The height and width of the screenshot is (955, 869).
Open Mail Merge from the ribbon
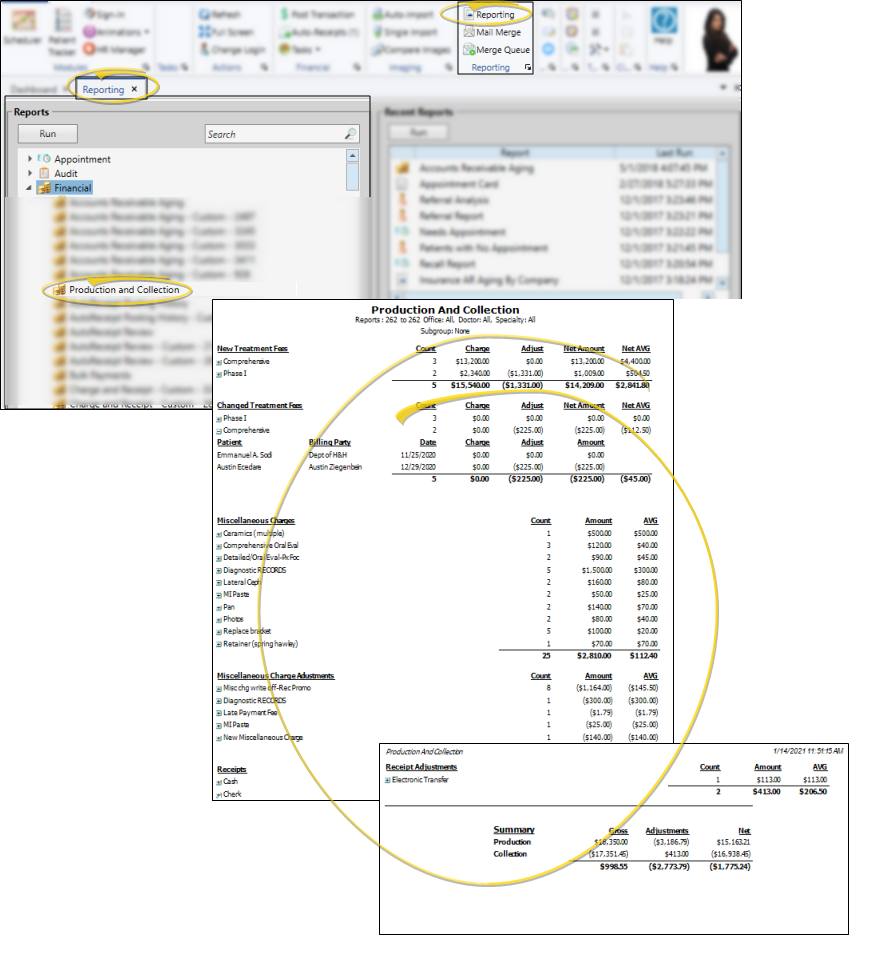496,33
